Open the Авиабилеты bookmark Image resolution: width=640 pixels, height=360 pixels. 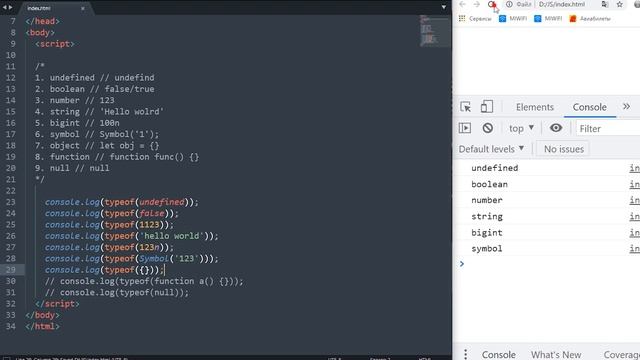pyautogui.click(x=590, y=18)
